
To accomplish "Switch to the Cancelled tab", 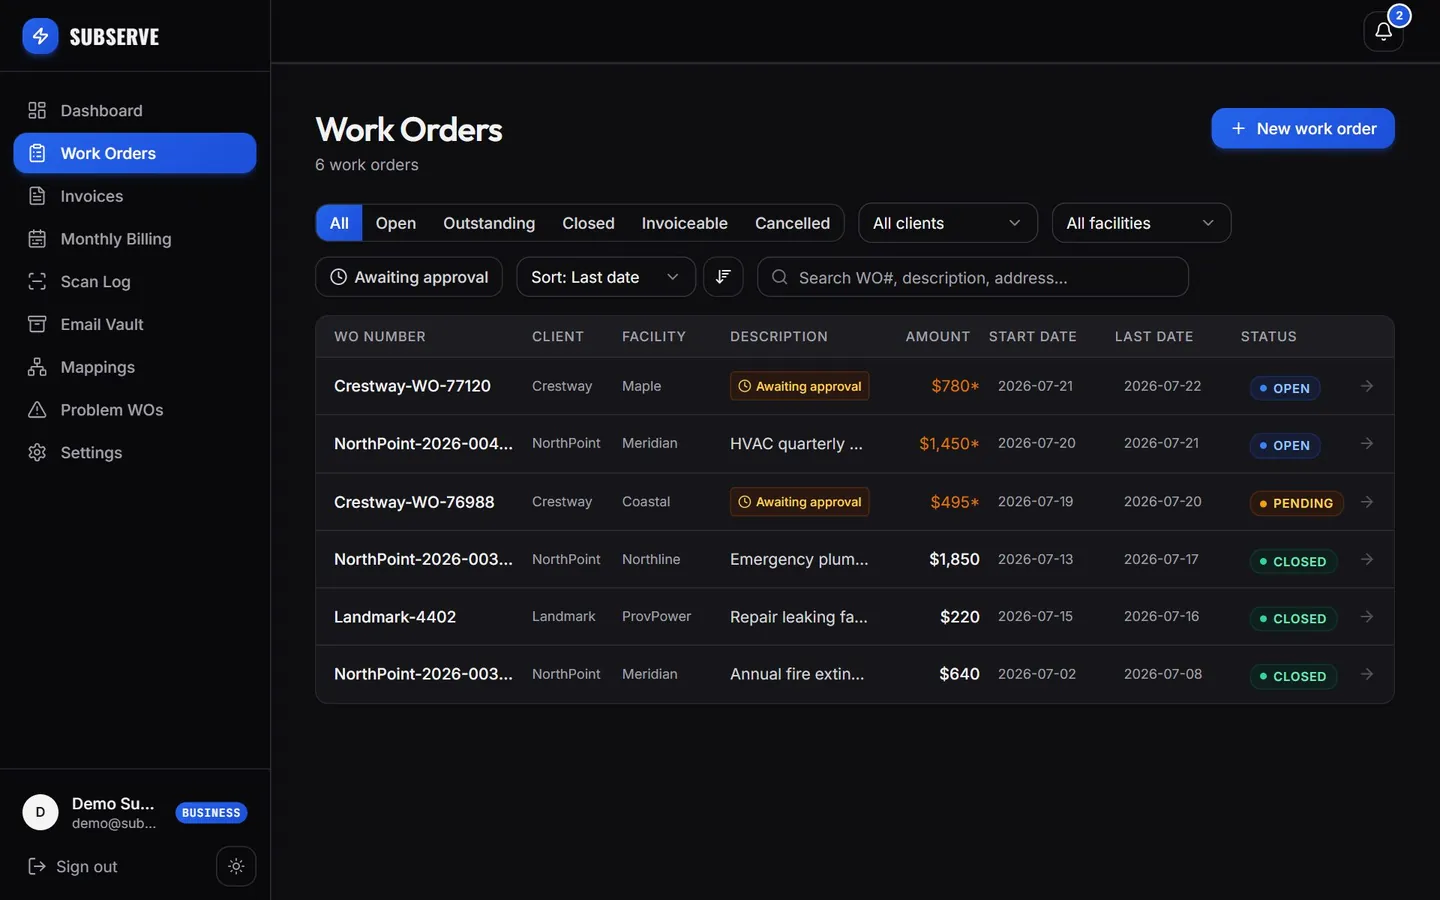I will point(792,223).
